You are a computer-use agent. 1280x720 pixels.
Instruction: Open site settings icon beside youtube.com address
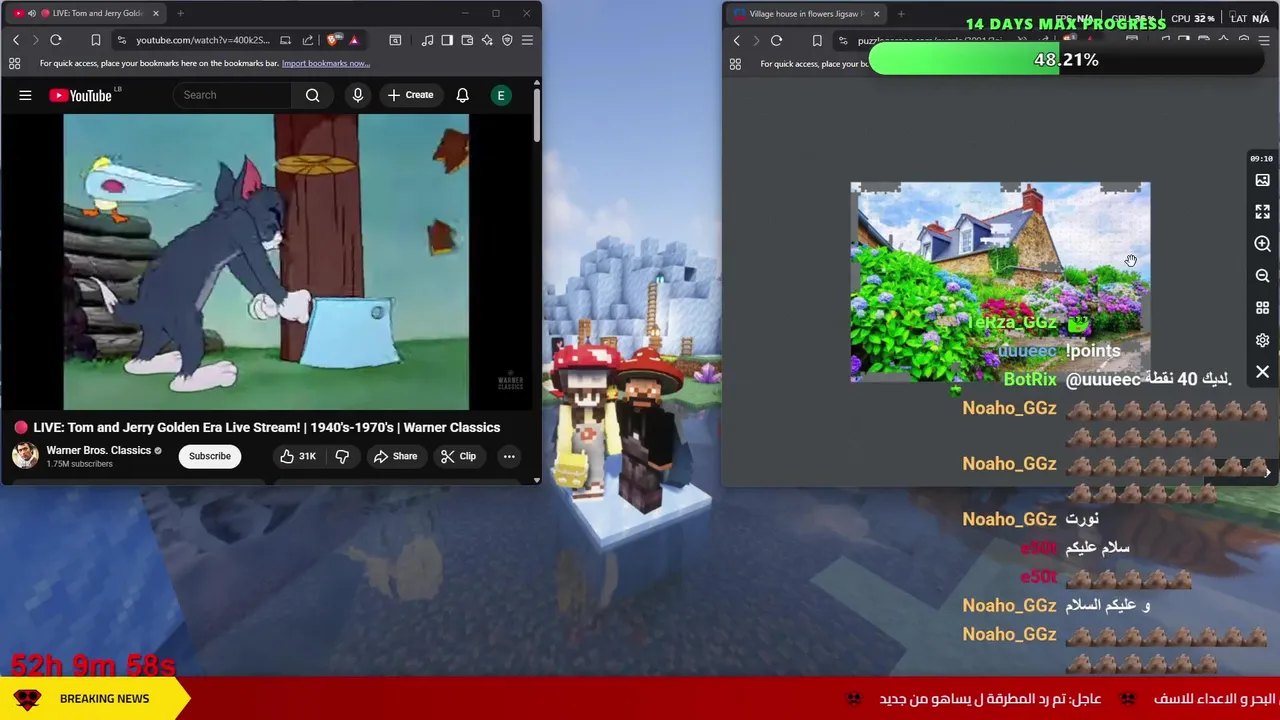pos(121,40)
